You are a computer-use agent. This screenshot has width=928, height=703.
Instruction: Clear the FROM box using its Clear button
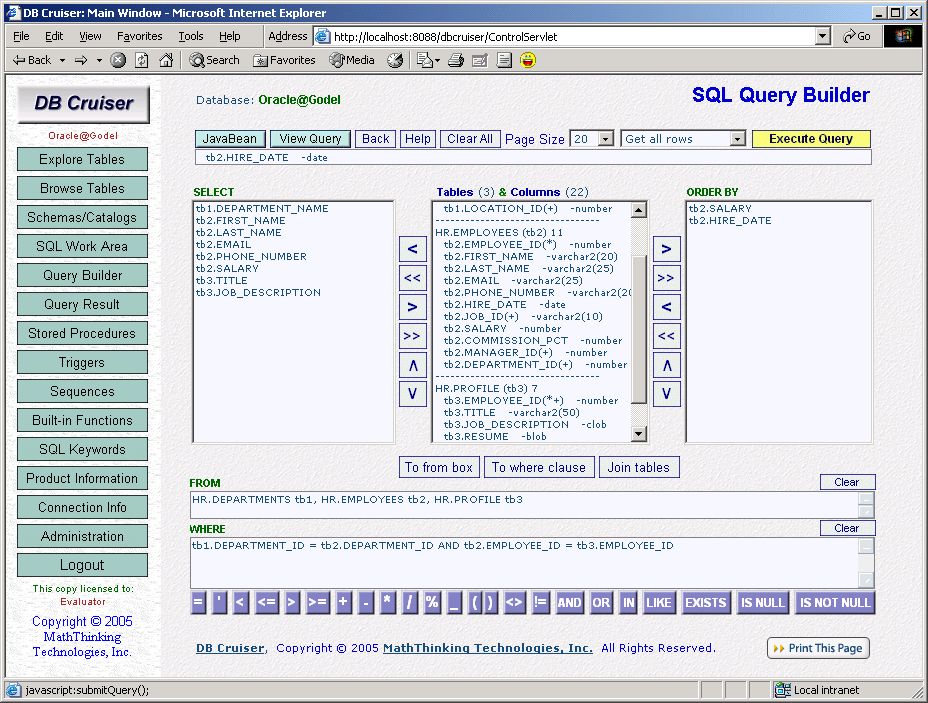(x=847, y=482)
